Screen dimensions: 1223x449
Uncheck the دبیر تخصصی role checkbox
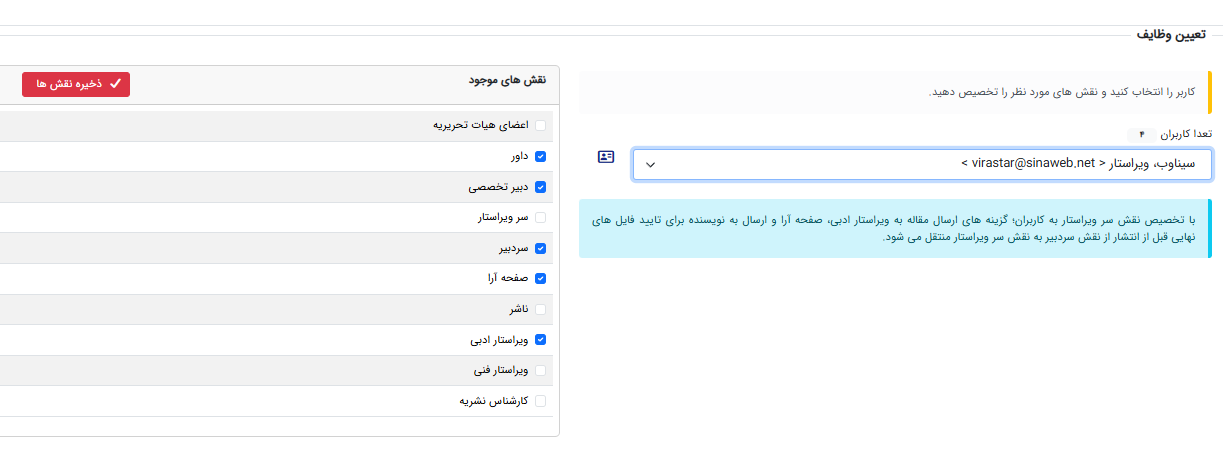coord(541,187)
